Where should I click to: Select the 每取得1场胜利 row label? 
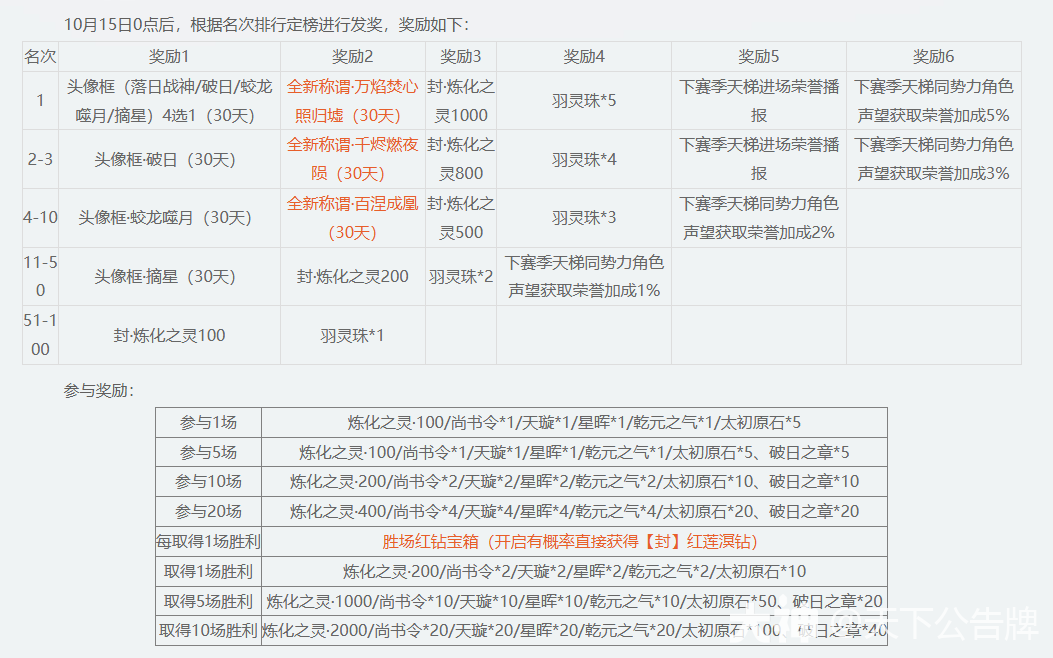point(208,542)
